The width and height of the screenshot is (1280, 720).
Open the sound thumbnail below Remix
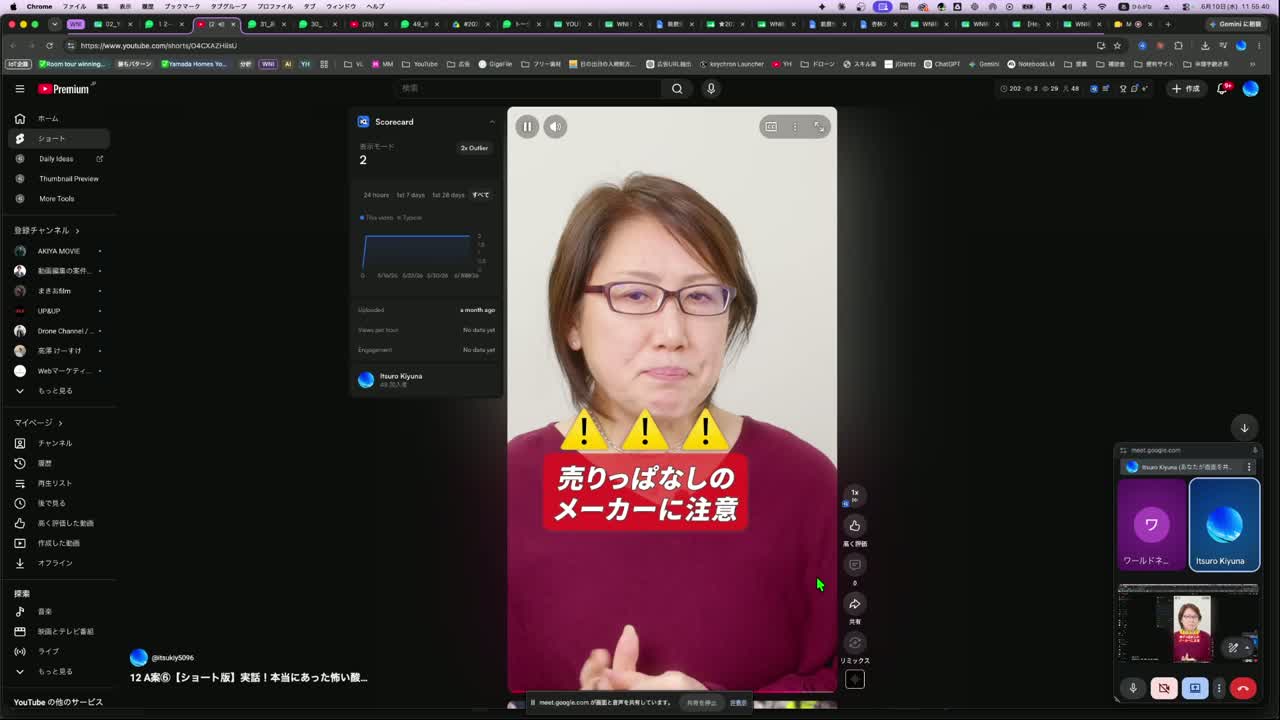[854, 679]
